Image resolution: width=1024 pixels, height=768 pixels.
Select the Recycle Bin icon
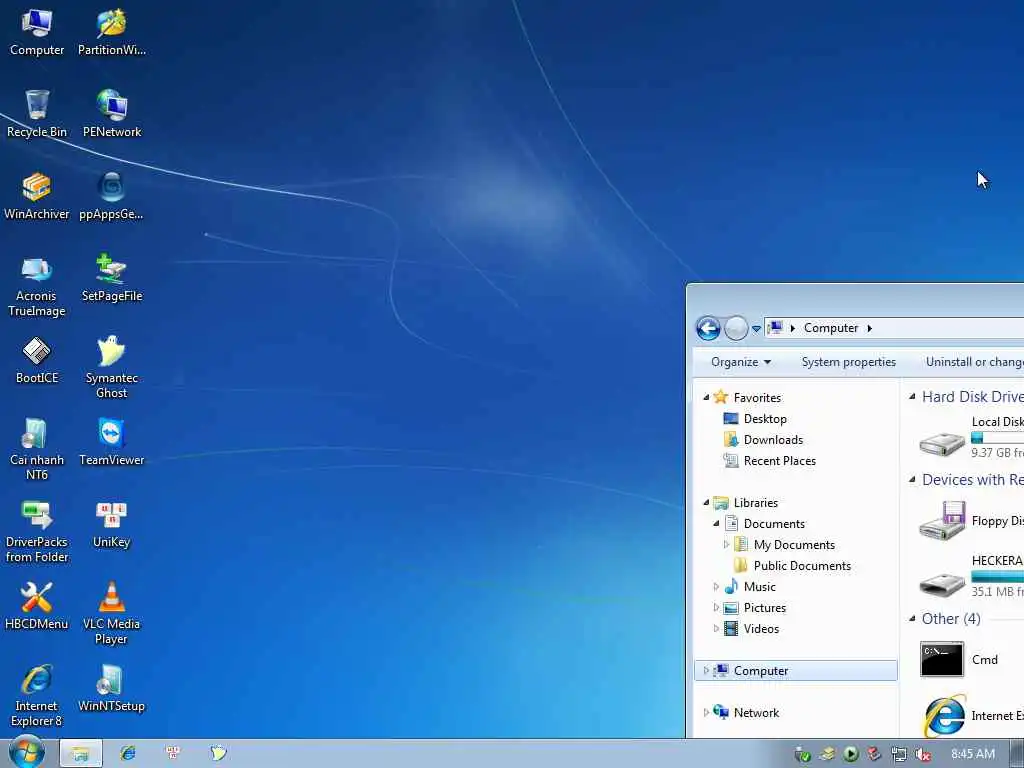[x=37, y=114]
